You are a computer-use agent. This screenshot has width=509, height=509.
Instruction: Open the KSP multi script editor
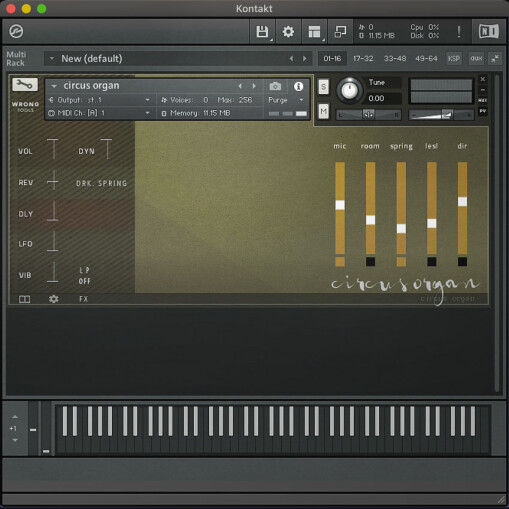454,58
